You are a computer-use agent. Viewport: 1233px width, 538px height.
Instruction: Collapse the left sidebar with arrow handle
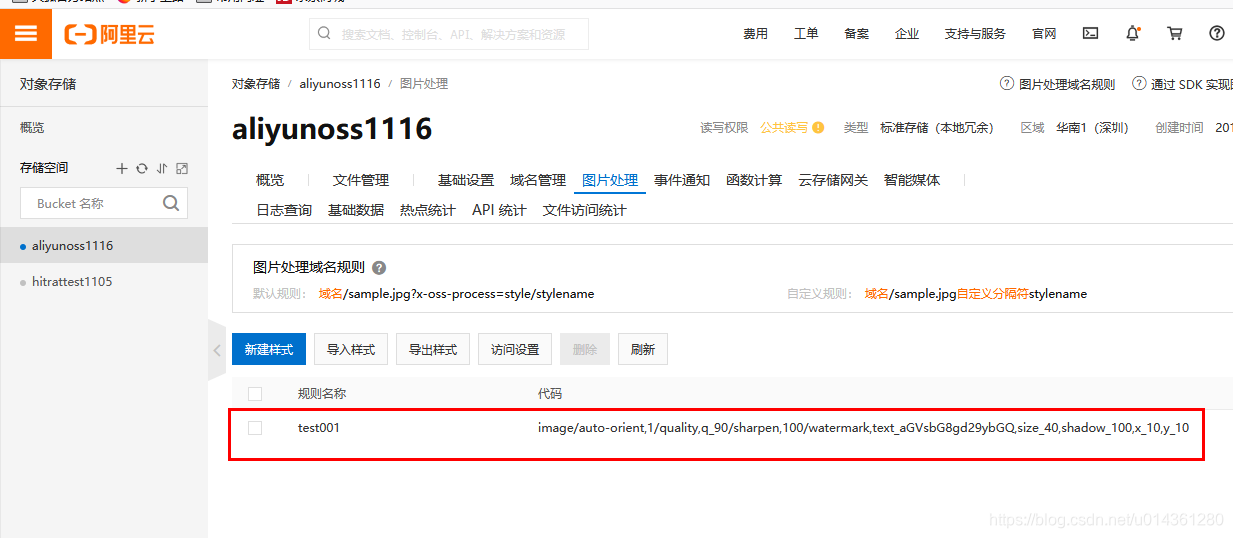tap(217, 350)
